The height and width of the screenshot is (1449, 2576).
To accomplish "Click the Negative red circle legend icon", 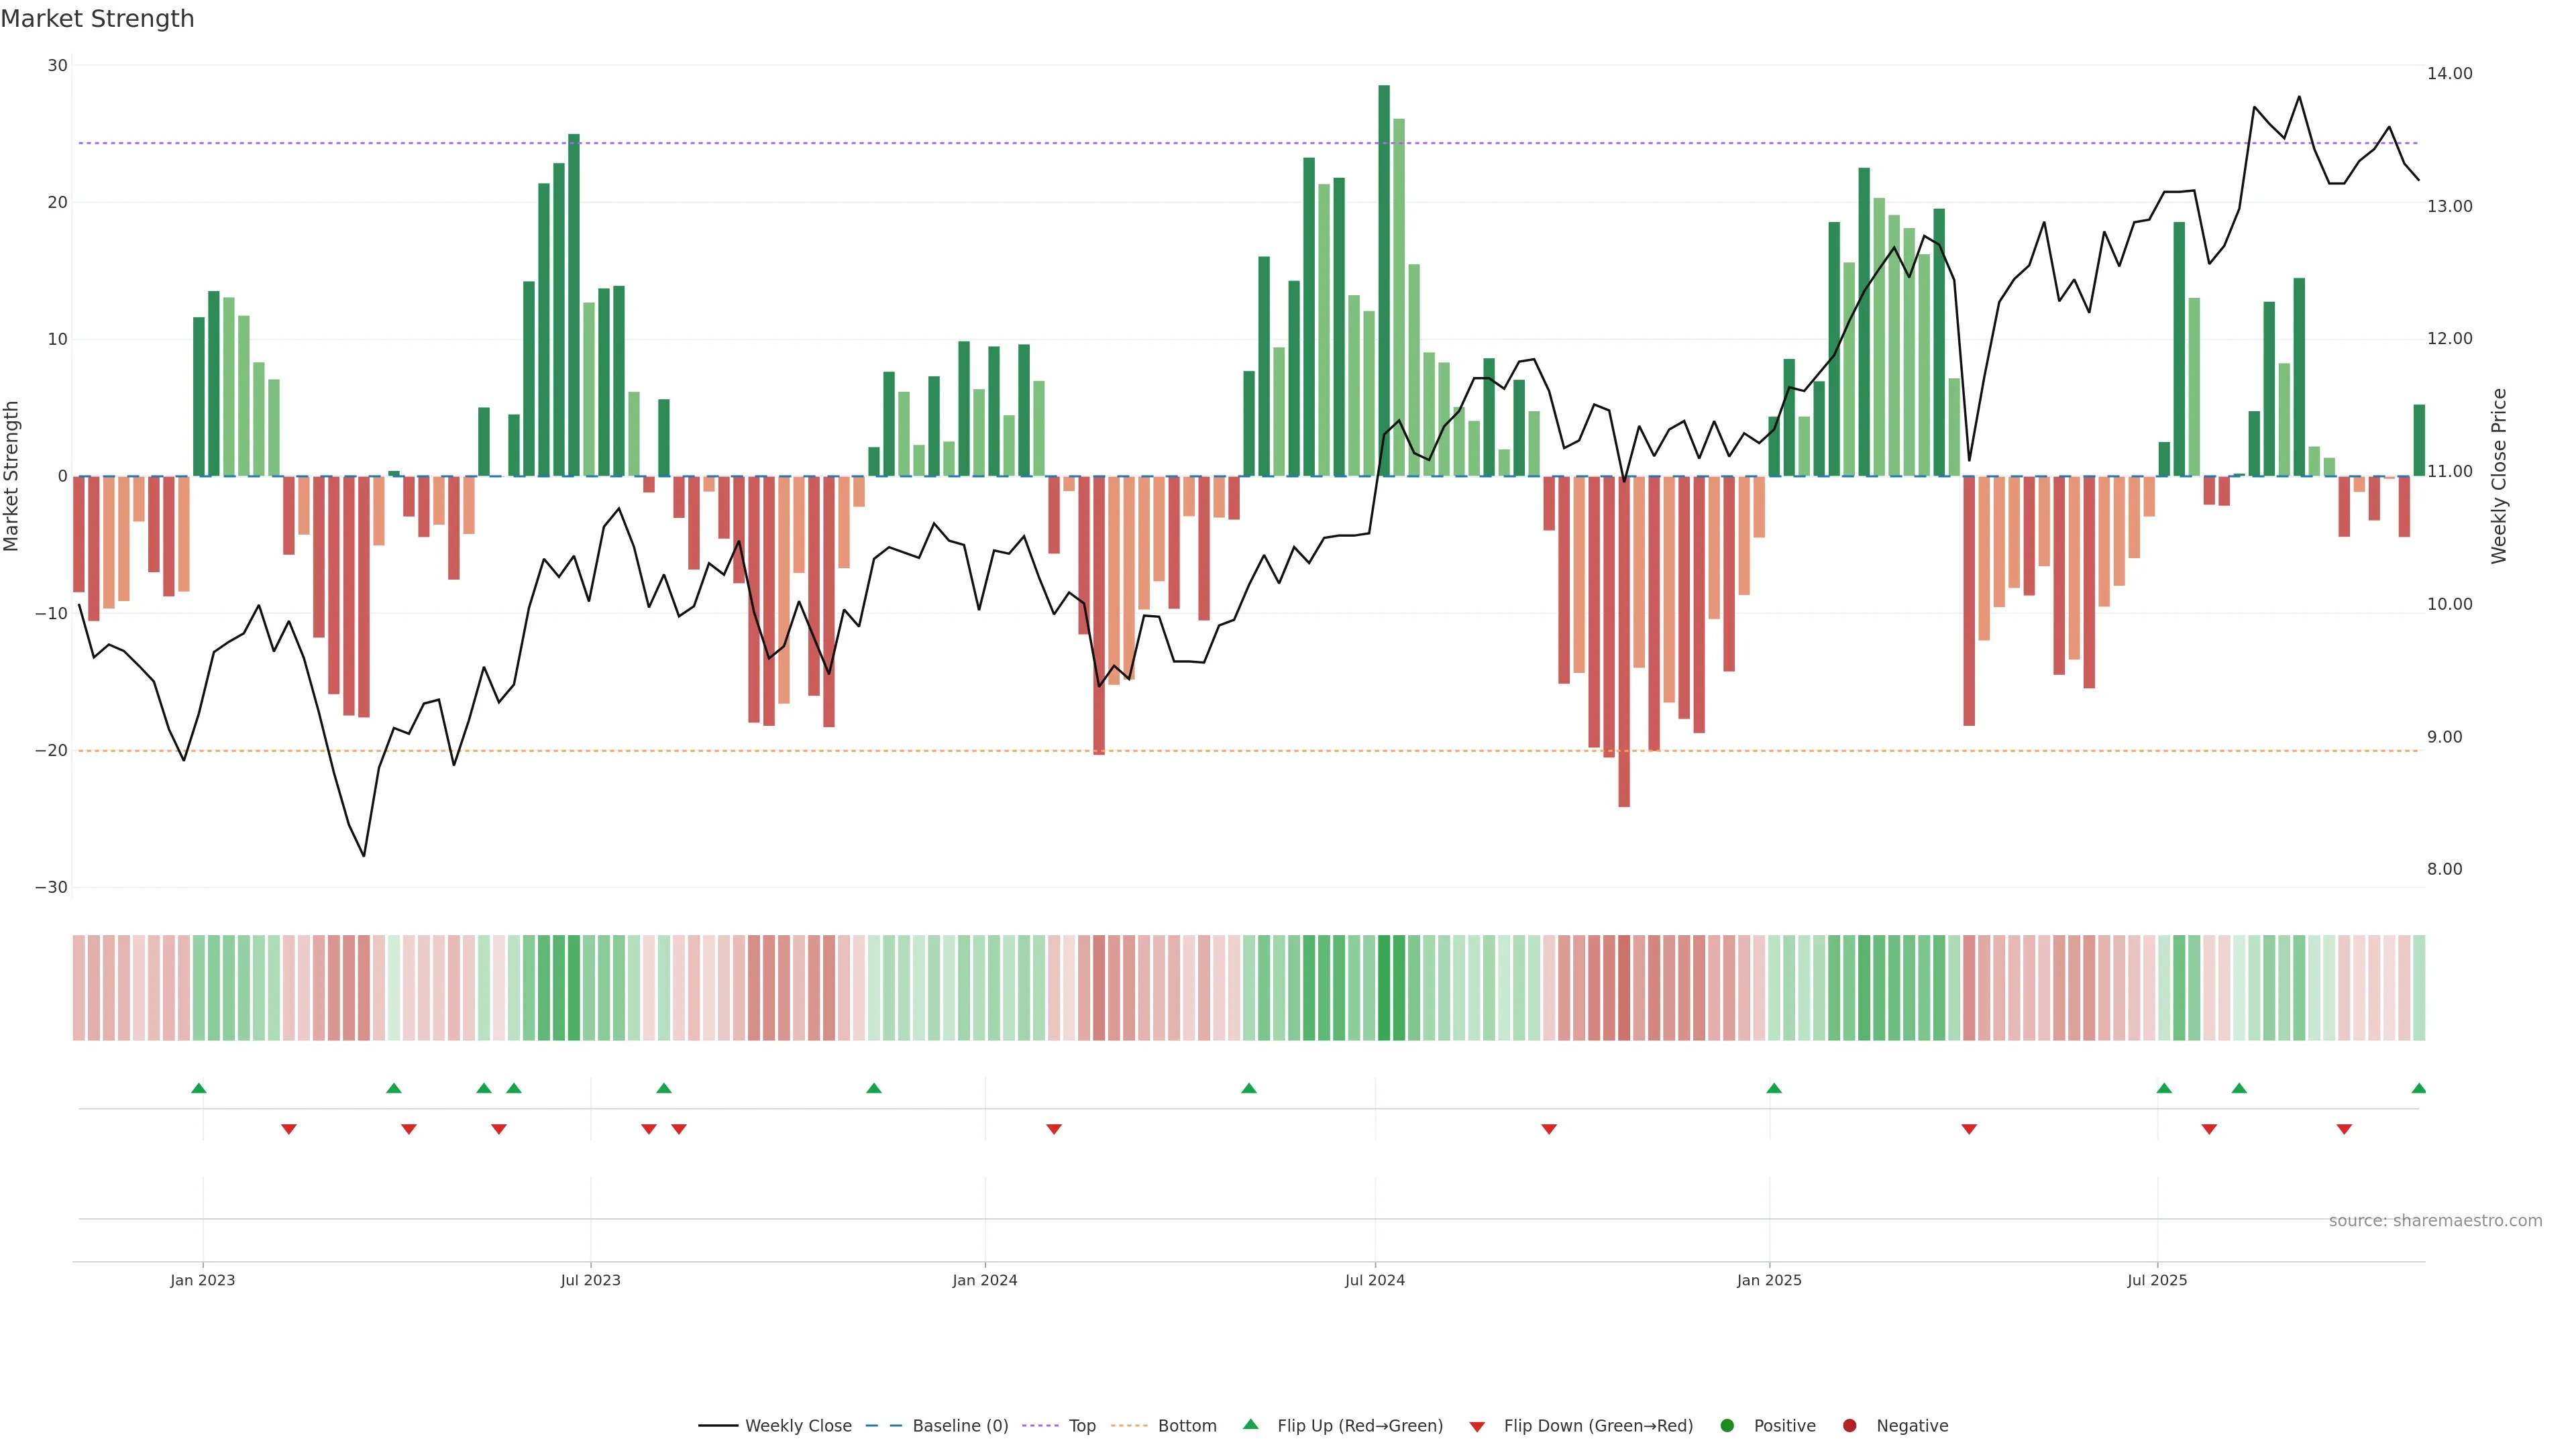I will coord(1849,1425).
